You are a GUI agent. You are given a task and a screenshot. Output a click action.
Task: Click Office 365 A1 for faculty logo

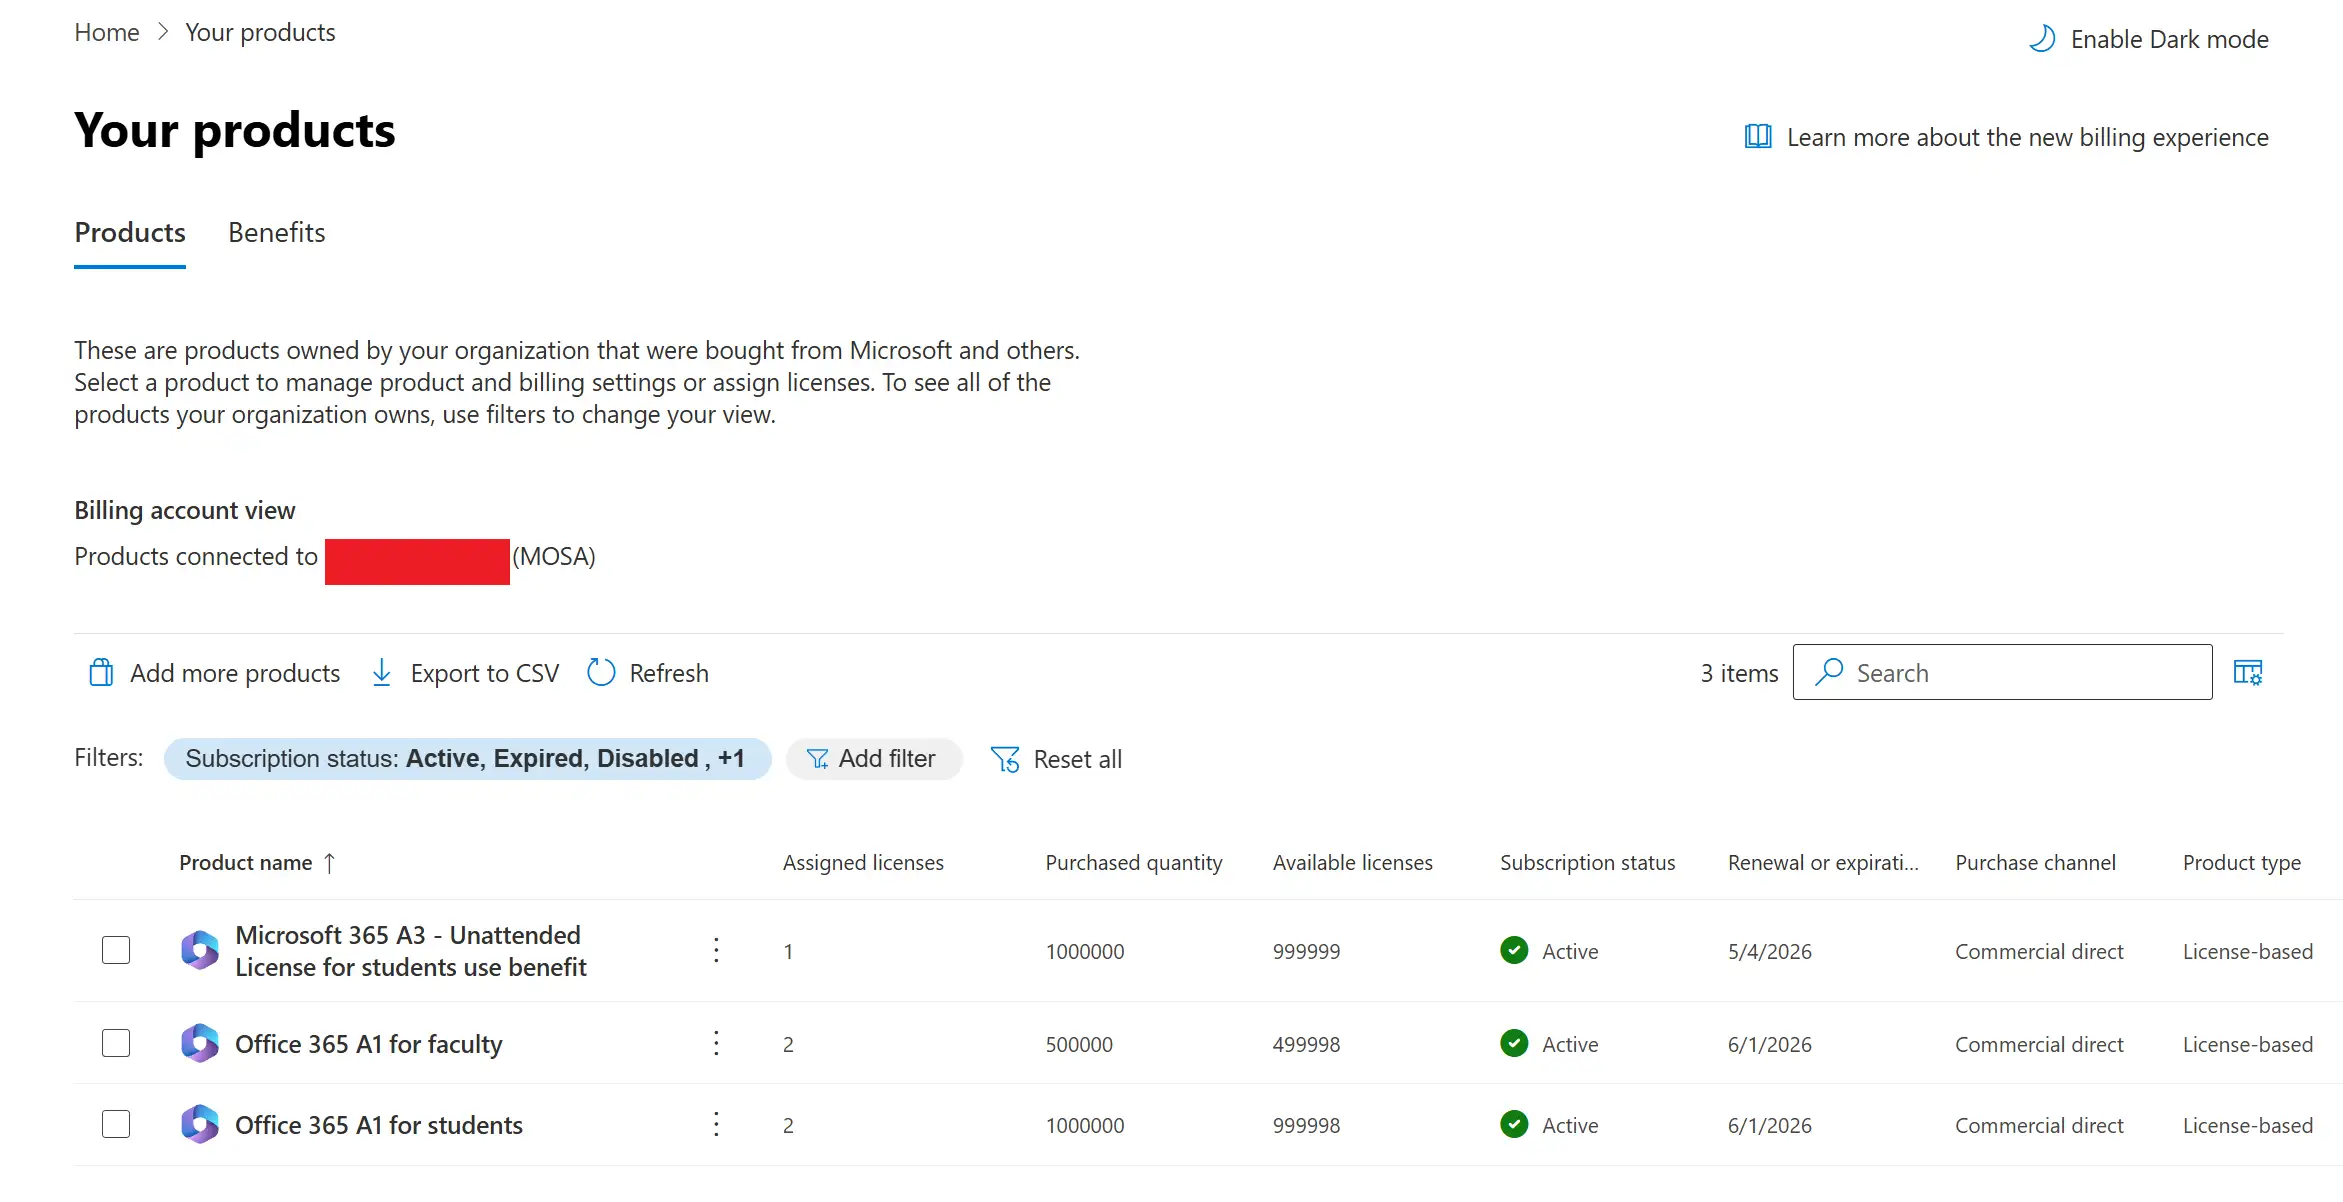(x=199, y=1043)
